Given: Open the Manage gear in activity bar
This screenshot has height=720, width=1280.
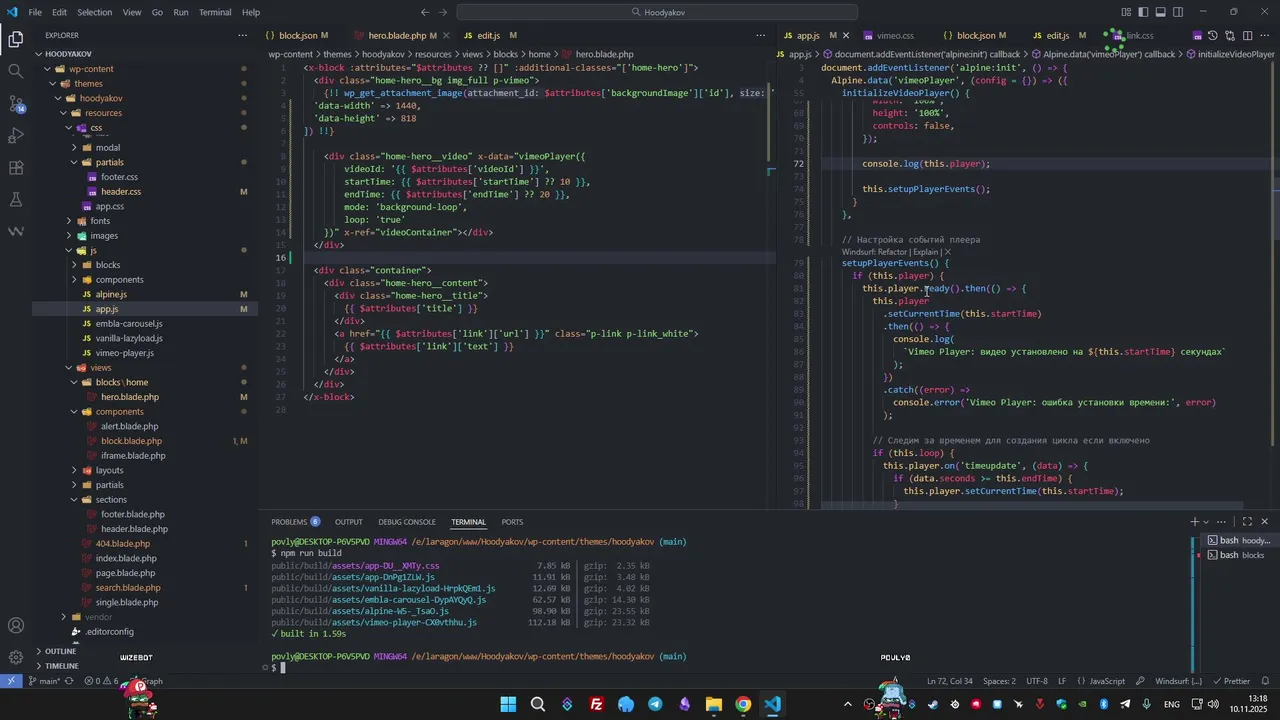Looking at the screenshot, I should click(x=15, y=658).
